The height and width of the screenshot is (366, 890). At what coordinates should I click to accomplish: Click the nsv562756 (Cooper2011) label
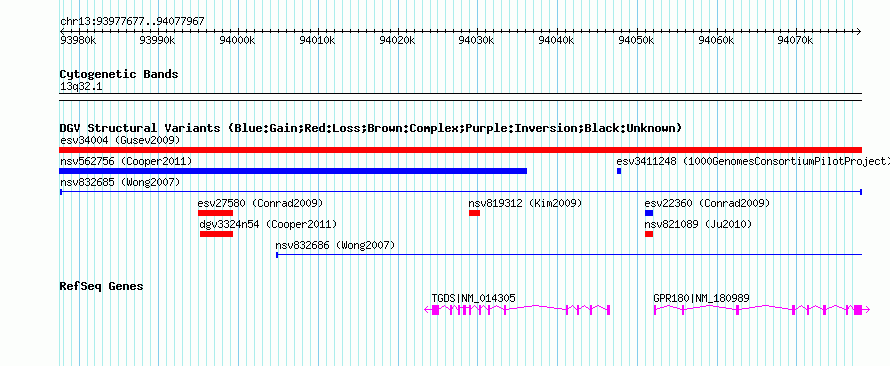point(126,162)
